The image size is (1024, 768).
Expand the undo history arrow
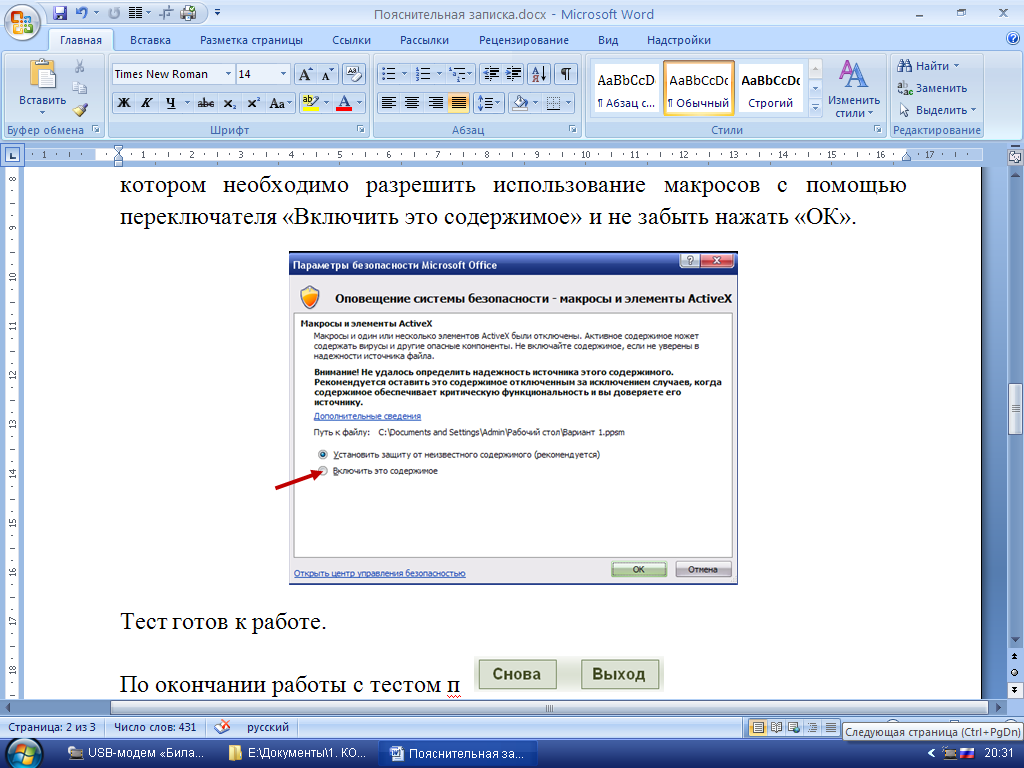click(x=96, y=13)
